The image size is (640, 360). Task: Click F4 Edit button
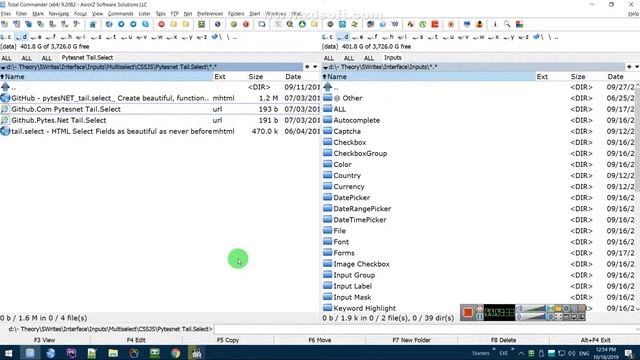(x=136, y=340)
